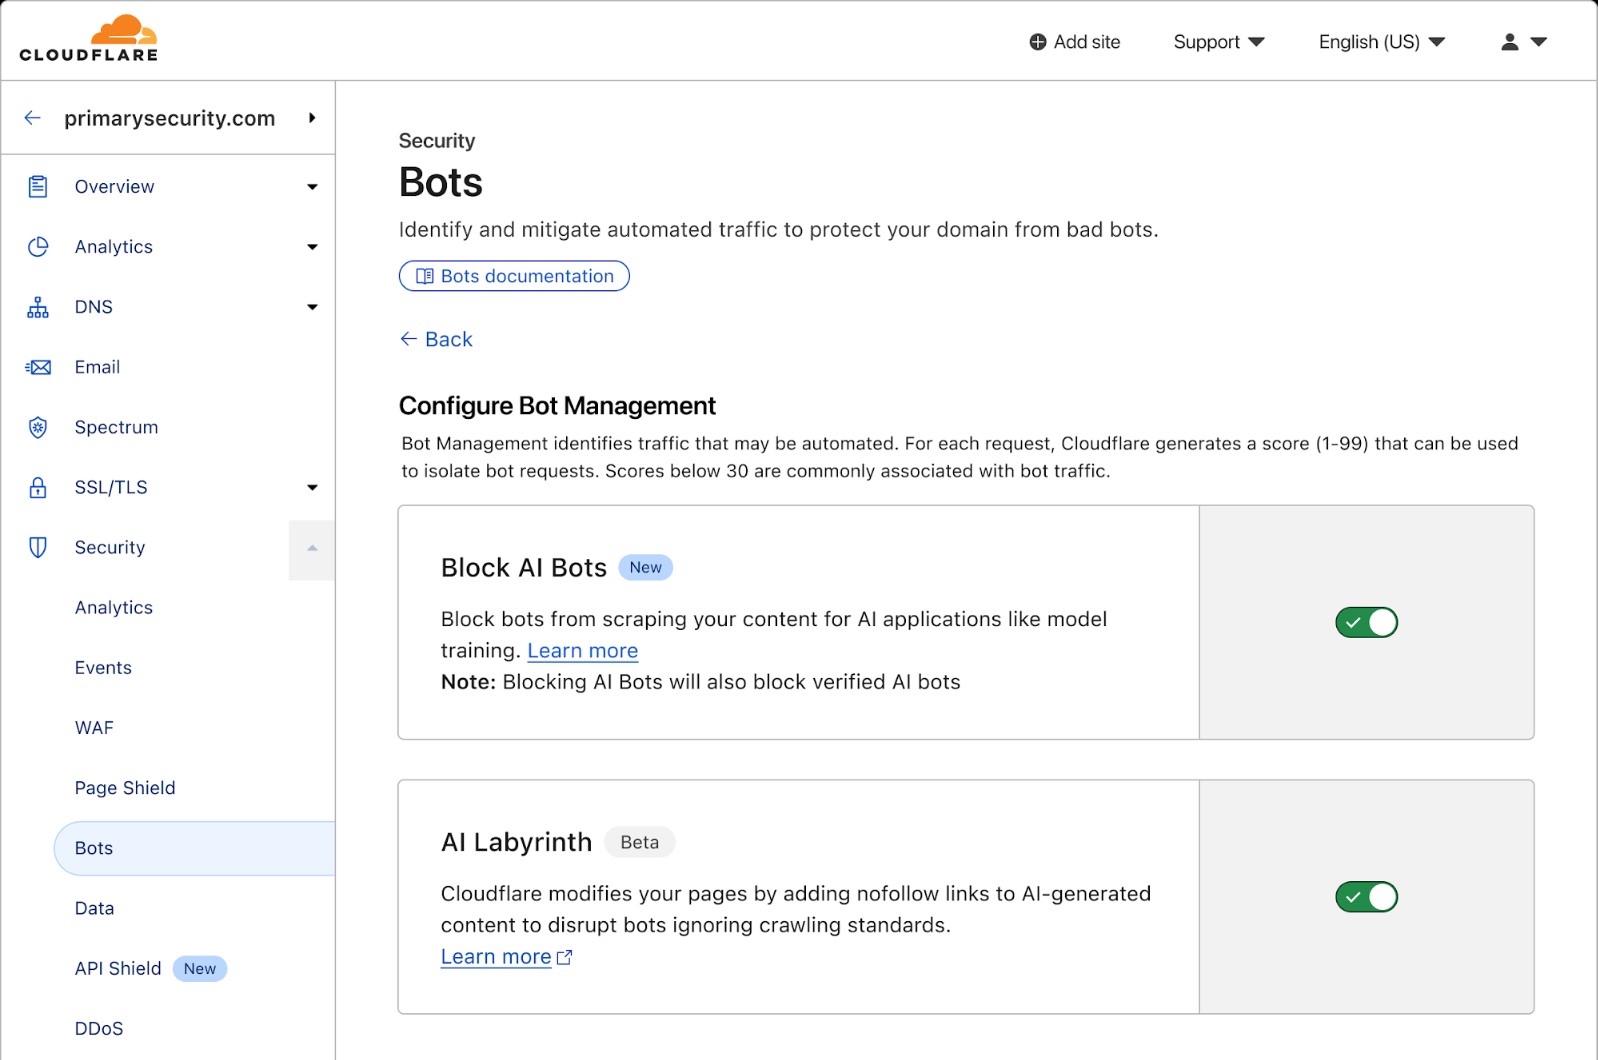This screenshot has width=1598, height=1060.
Task: Open Analytics under Security
Action: (x=114, y=608)
